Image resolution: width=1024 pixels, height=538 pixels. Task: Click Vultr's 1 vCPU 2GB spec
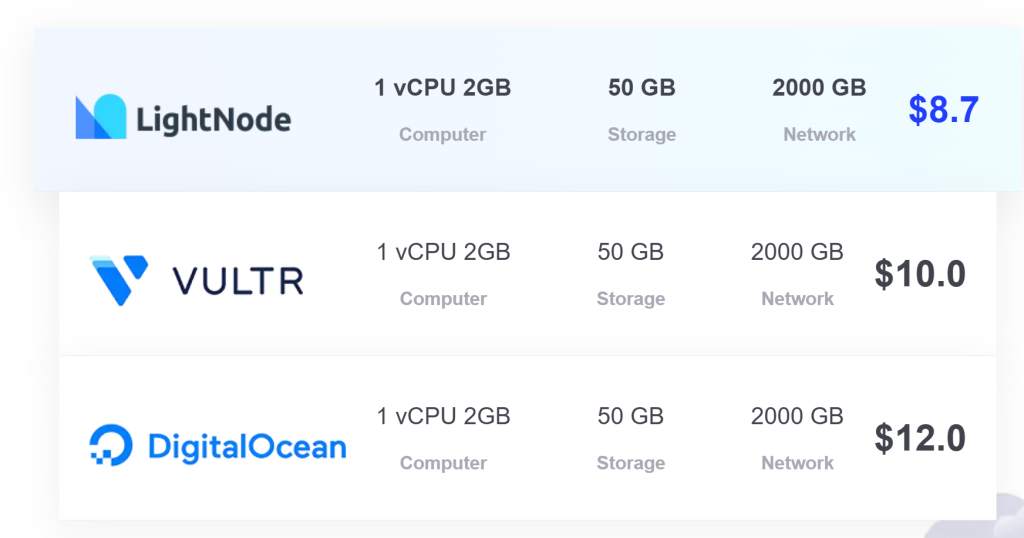[443, 252]
